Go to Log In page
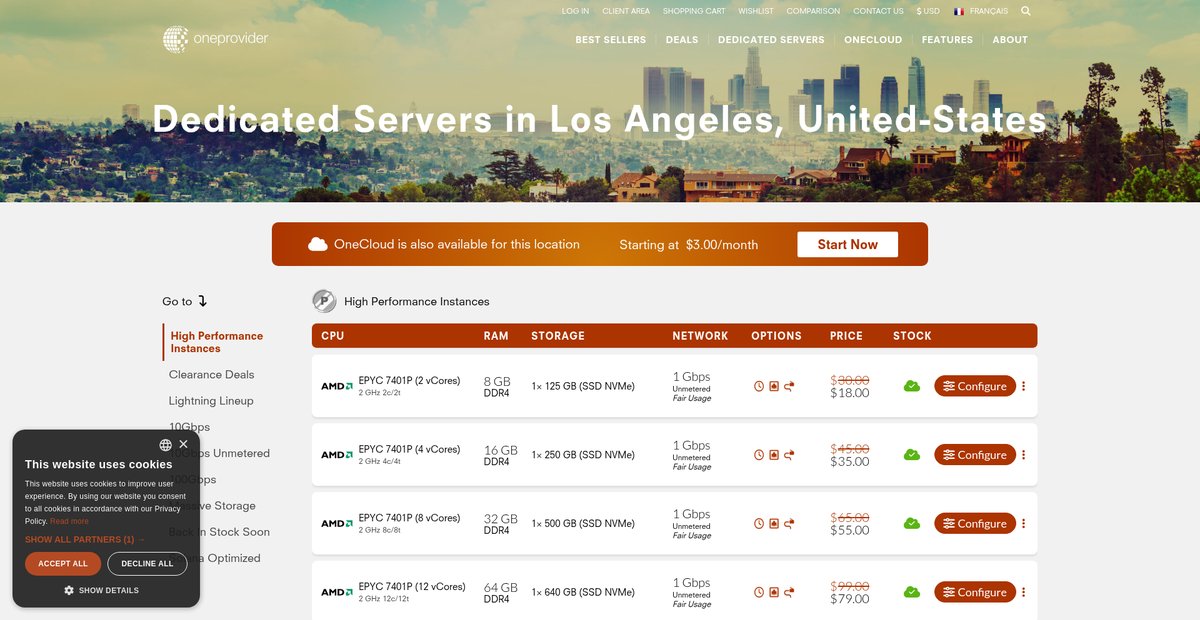Image resolution: width=1200 pixels, height=620 pixels. [575, 11]
